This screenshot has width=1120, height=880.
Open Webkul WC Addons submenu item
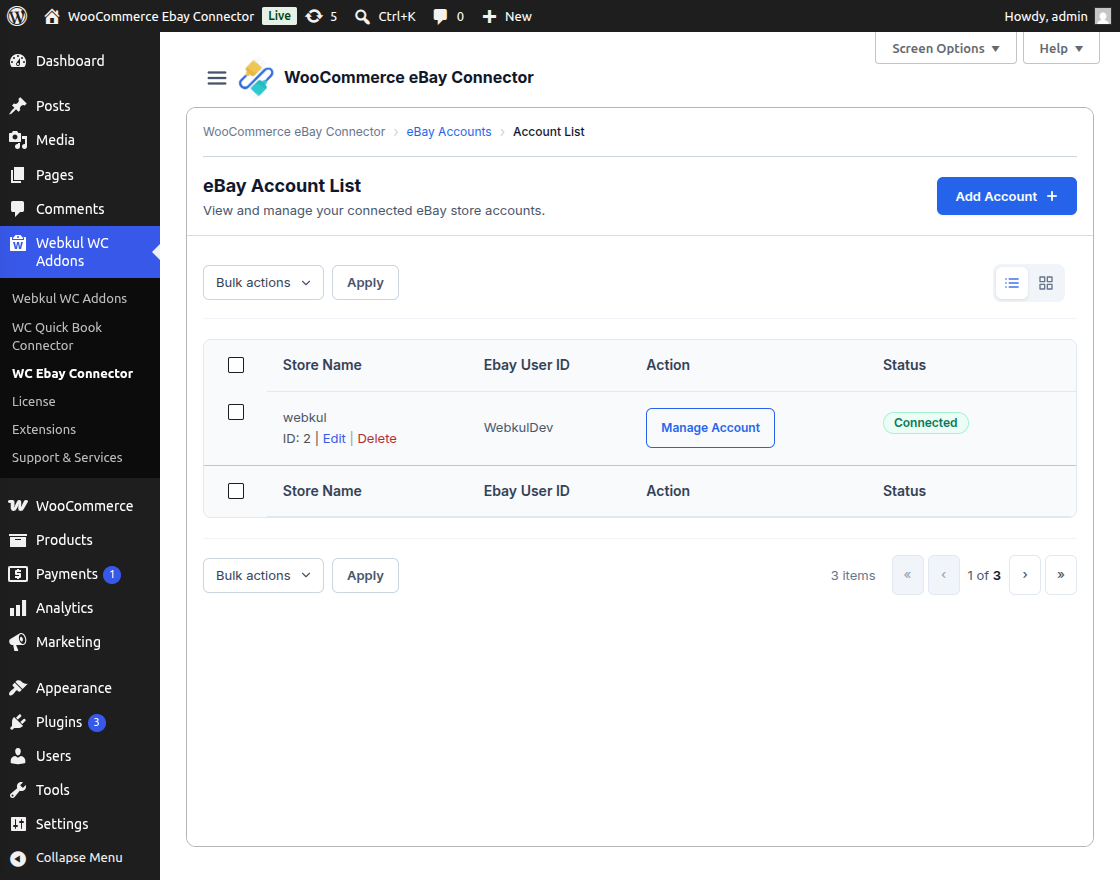click(69, 299)
